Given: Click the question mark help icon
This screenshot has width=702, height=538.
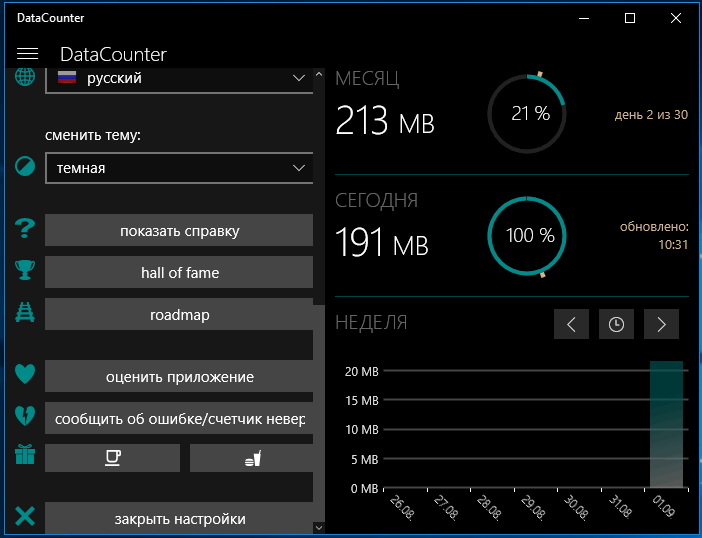Looking at the screenshot, I should coord(25,228).
